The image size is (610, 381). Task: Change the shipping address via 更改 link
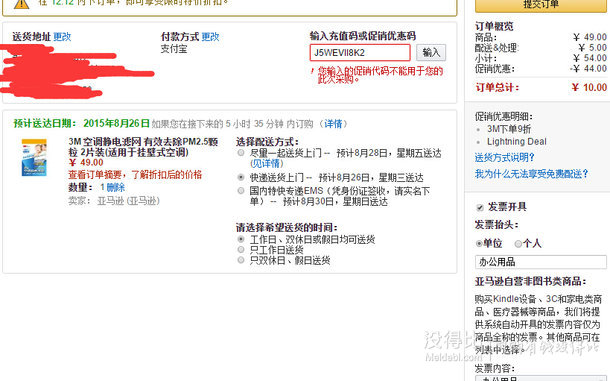[62, 37]
